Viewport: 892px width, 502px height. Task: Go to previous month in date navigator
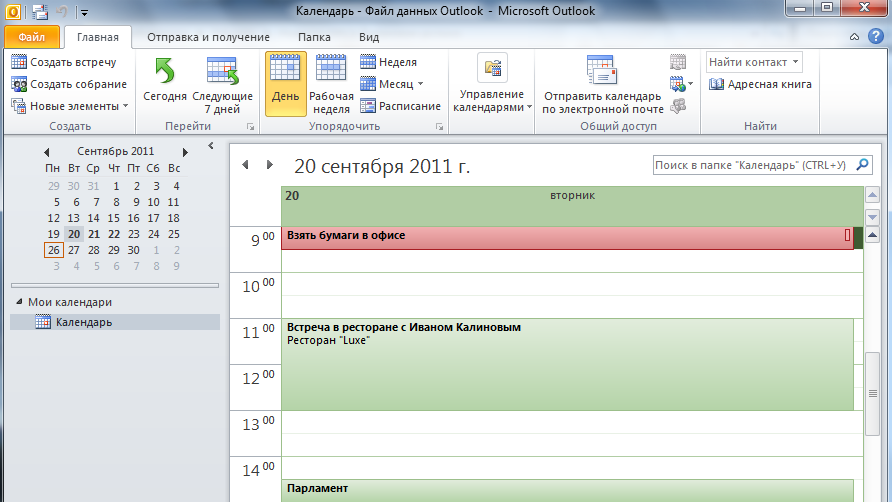47,152
